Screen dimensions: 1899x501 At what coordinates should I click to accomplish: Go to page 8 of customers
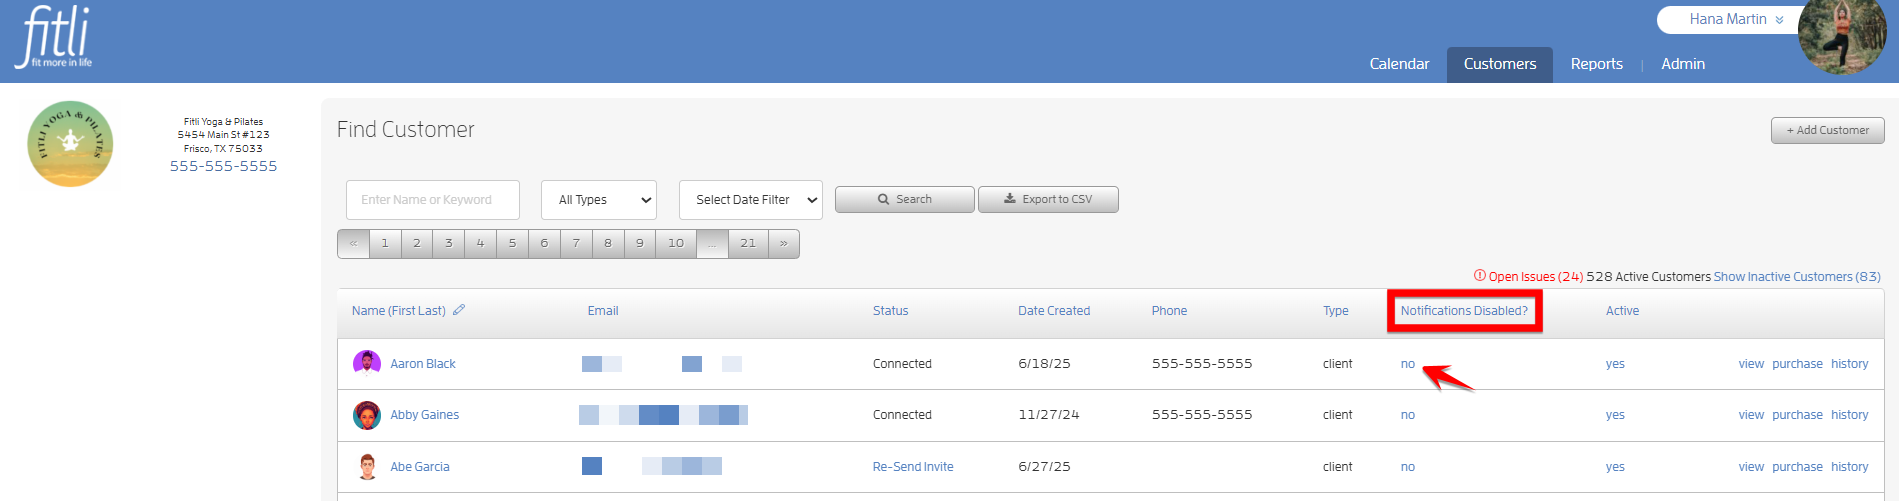(x=608, y=243)
